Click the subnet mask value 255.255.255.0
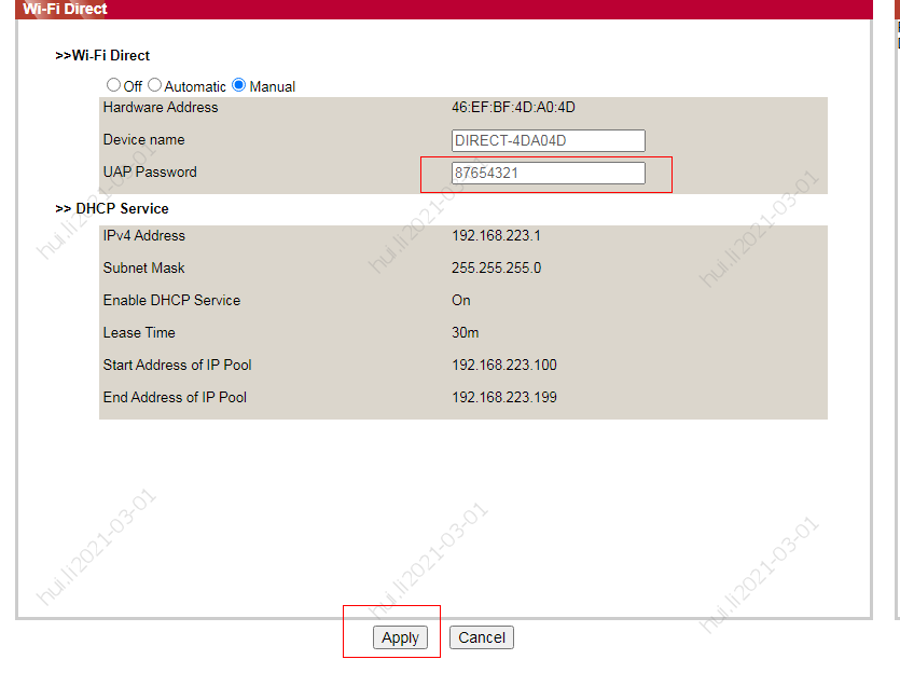 pyautogui.click(x=496, y=268)
